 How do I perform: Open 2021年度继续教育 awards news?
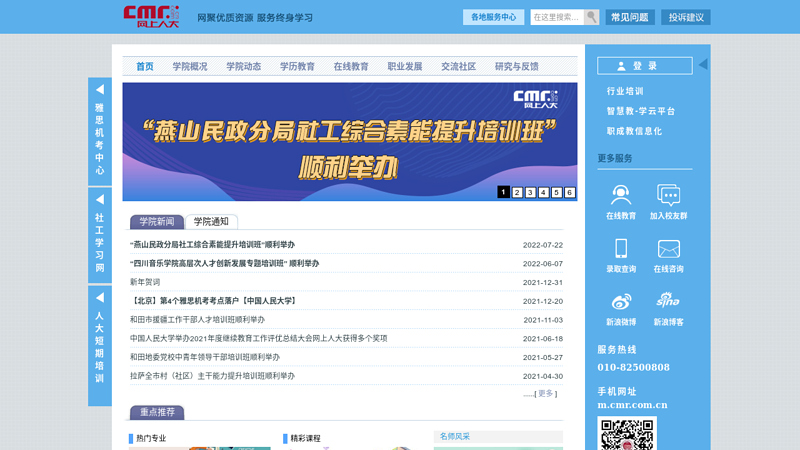[x=259, y=338]
